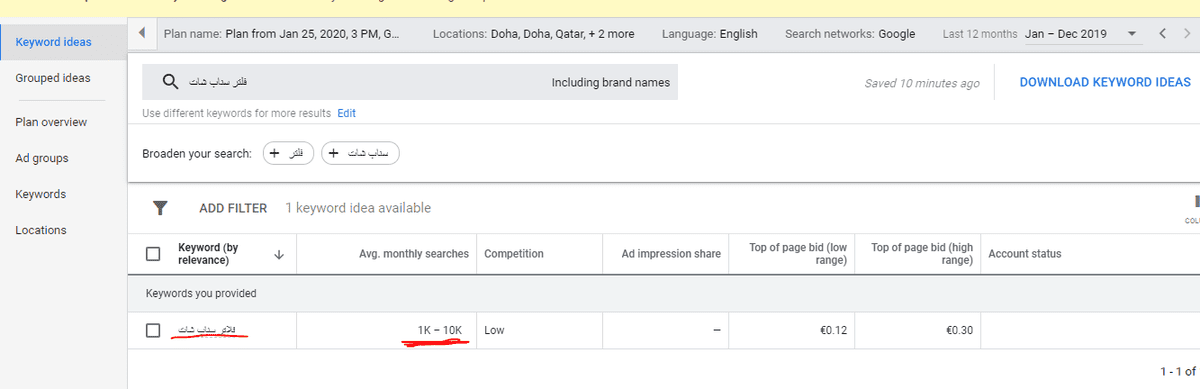Click DOWNLOAD KEYWORD IDEAS
The image size is (1200, 389).
(x=1105, y=82)
